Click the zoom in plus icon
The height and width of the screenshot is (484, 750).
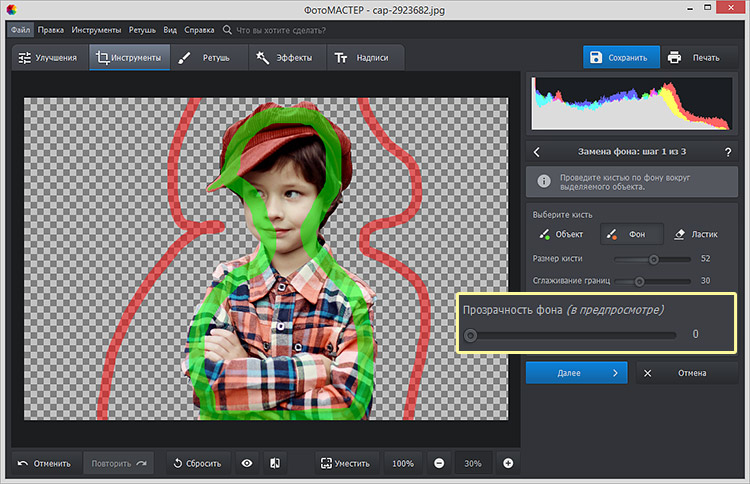(x=508, y=463)
